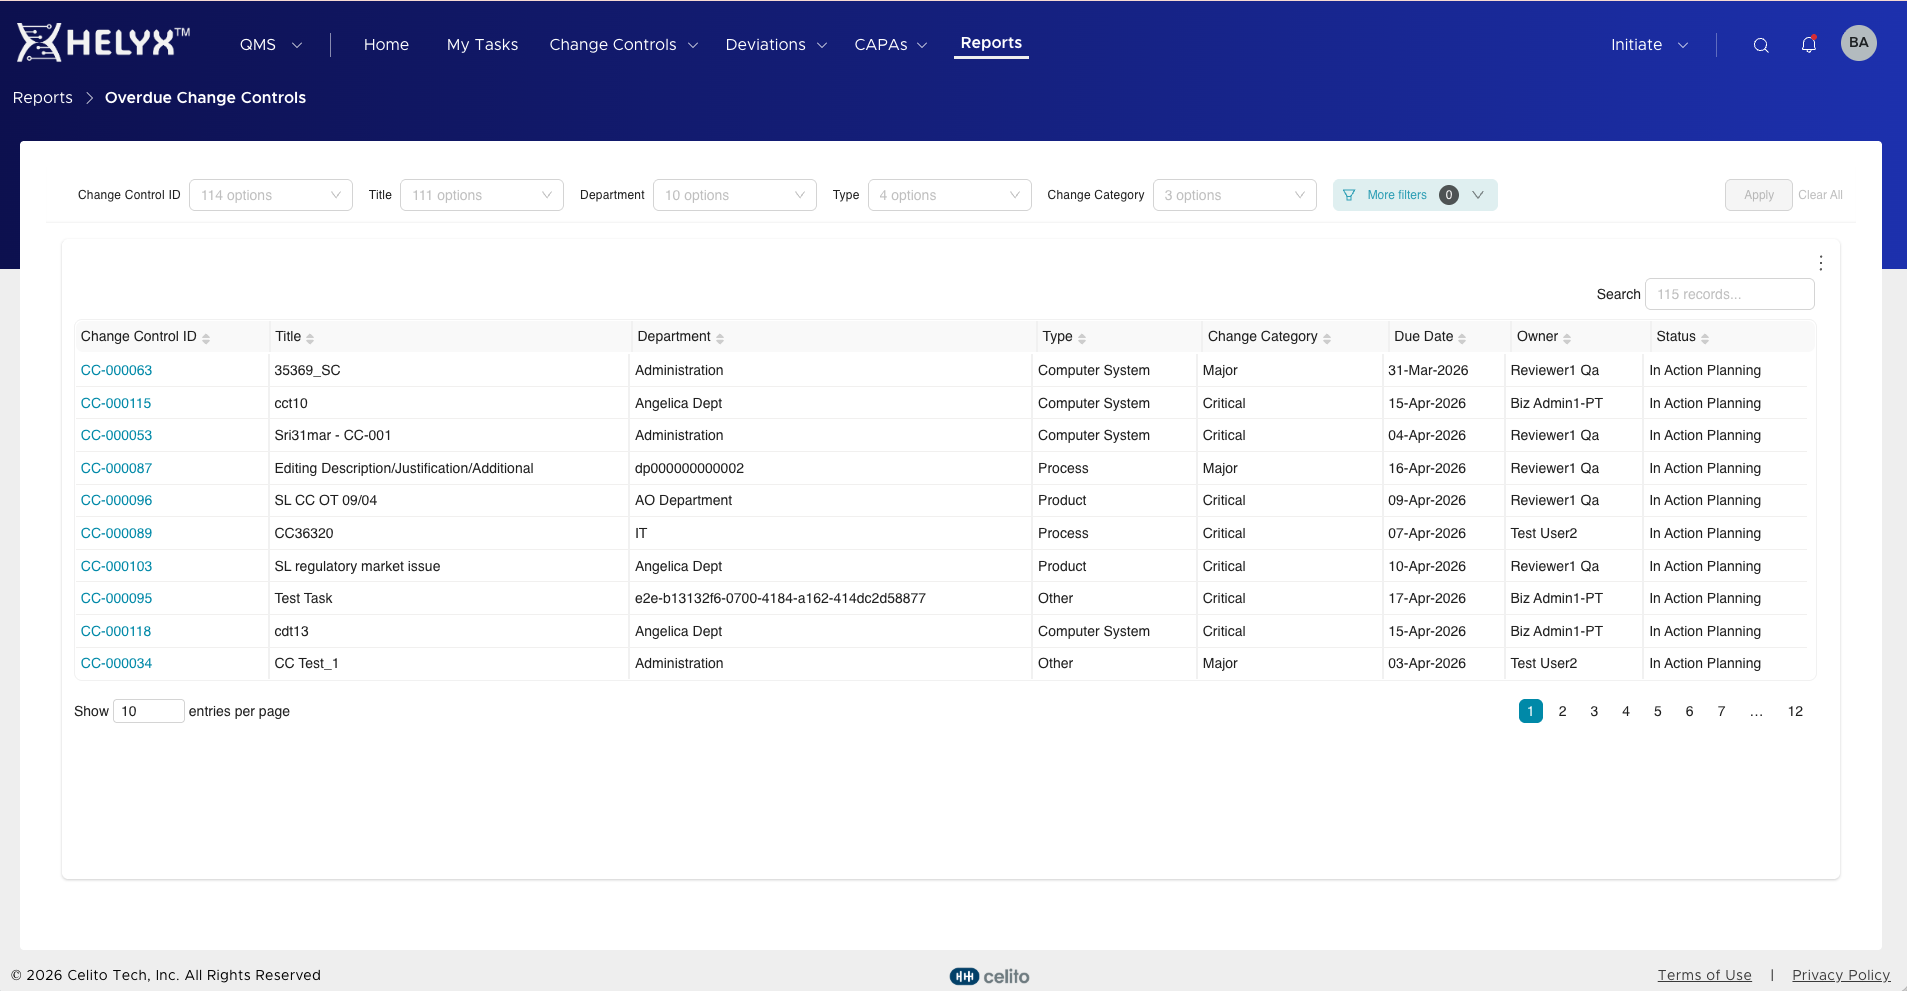Open My Tasks tab
The width and height of the screenshot is (1907, 991).
(482, 45)
